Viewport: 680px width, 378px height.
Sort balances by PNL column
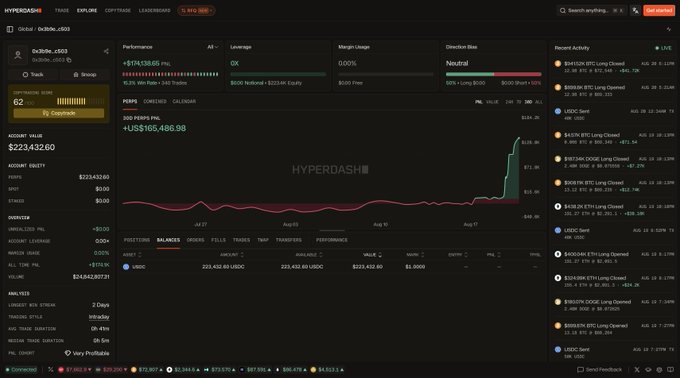[494, 255]
